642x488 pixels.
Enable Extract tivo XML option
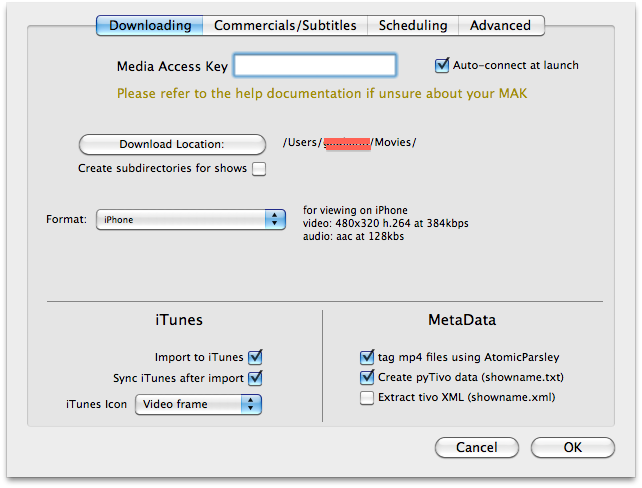click(366, 398)
